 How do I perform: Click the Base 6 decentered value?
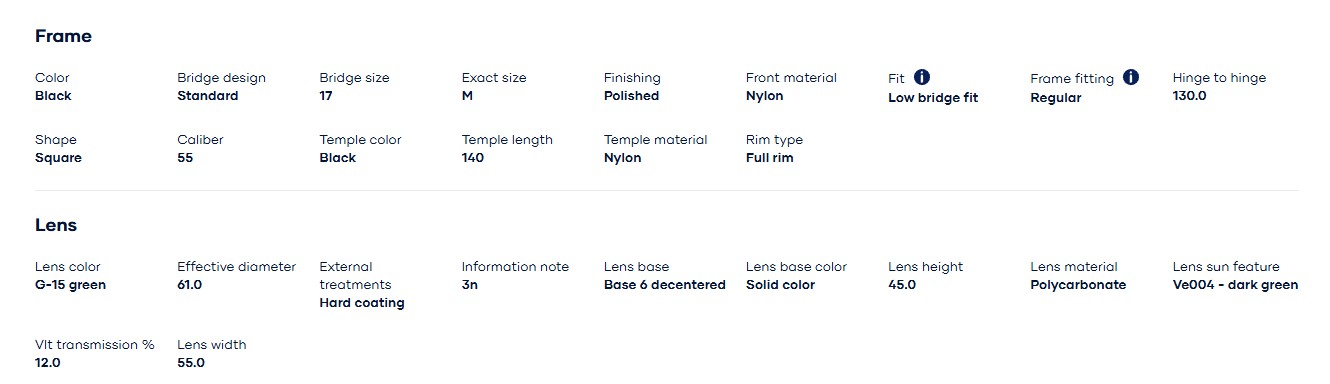665,285
